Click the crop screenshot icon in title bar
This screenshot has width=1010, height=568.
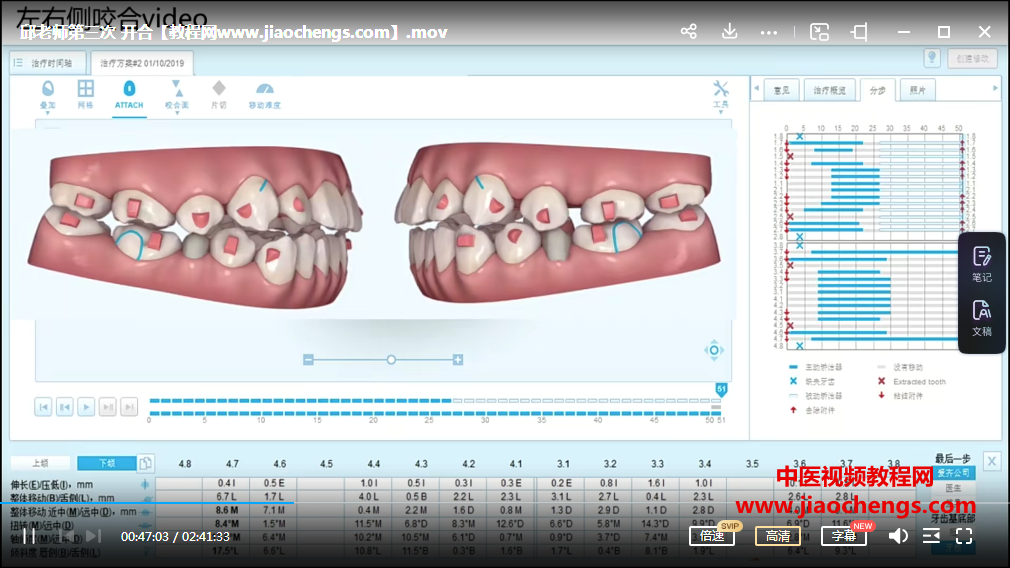pyautogui.click(x=859, y=32)
